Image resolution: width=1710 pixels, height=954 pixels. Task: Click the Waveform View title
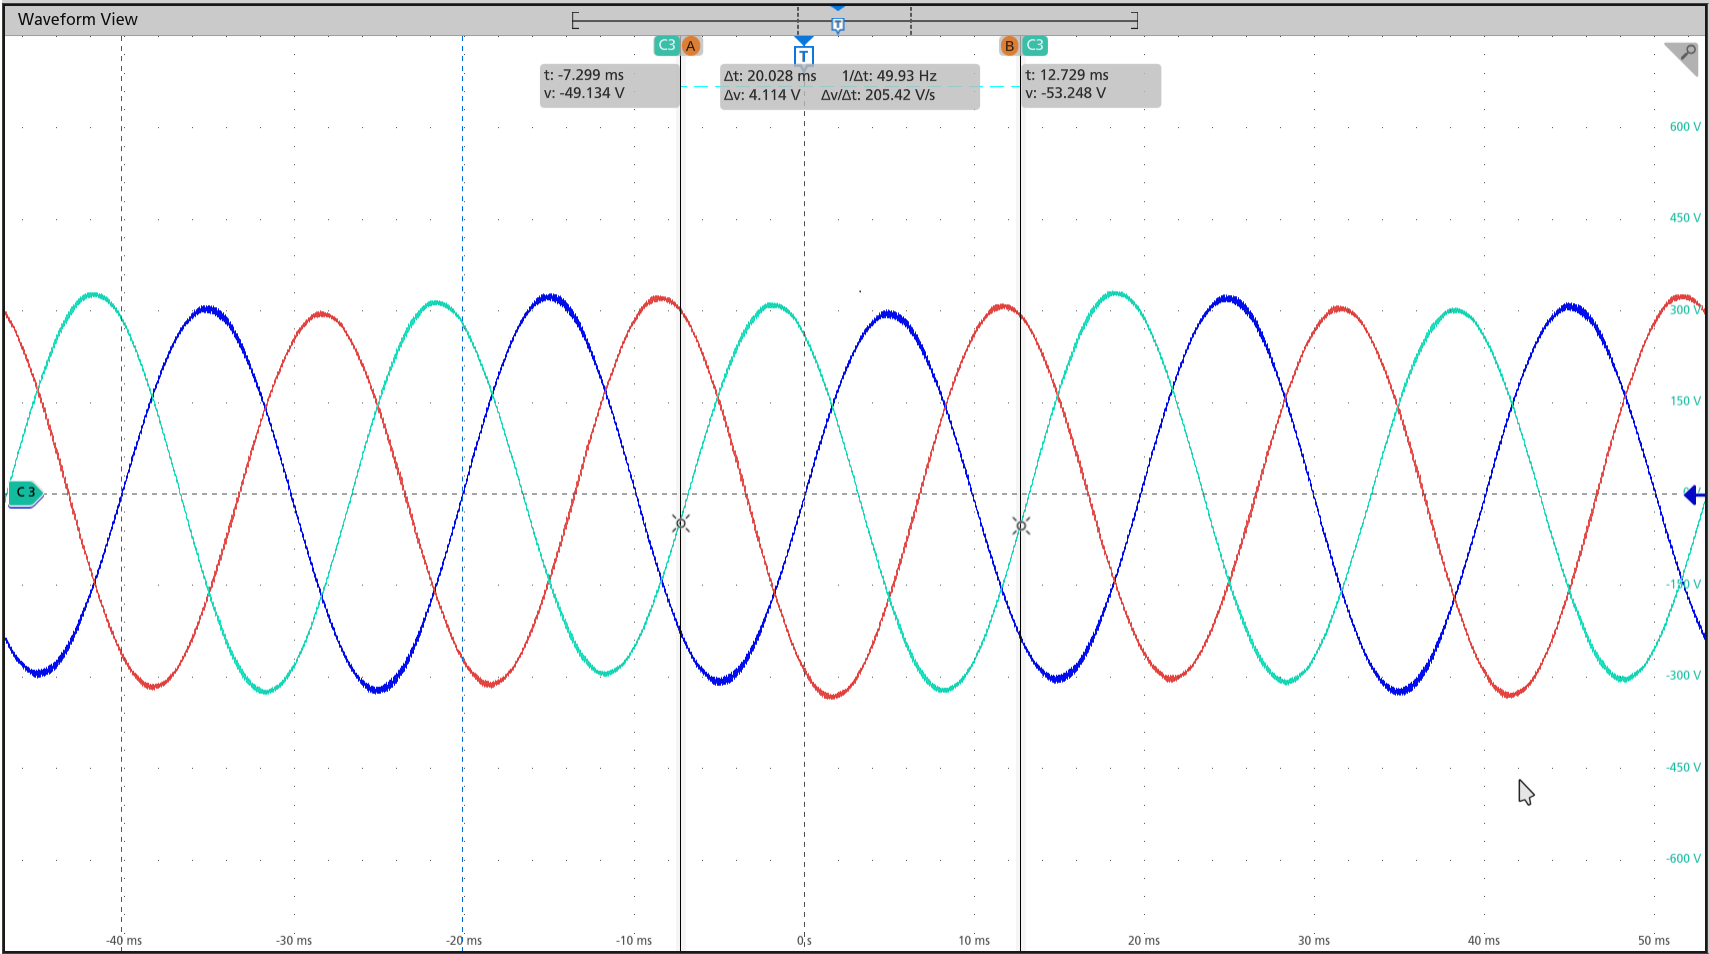78,19
